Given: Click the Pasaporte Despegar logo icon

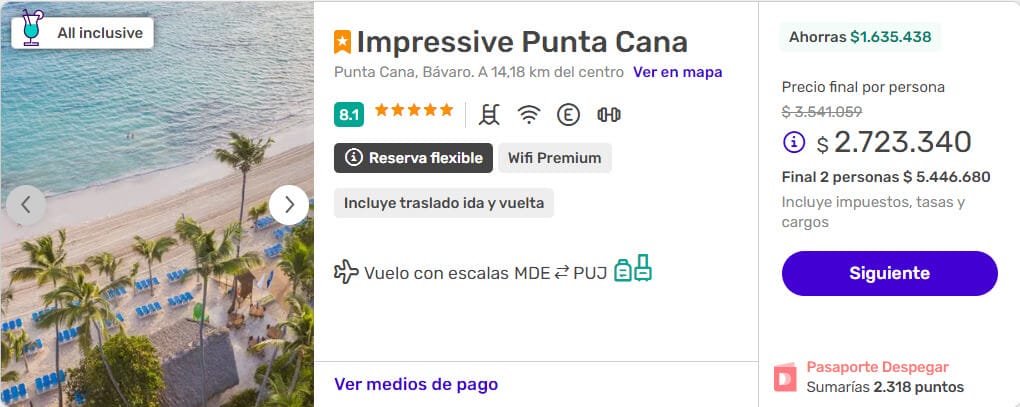Looking at the screenshot, I should [x=785, y=377].
